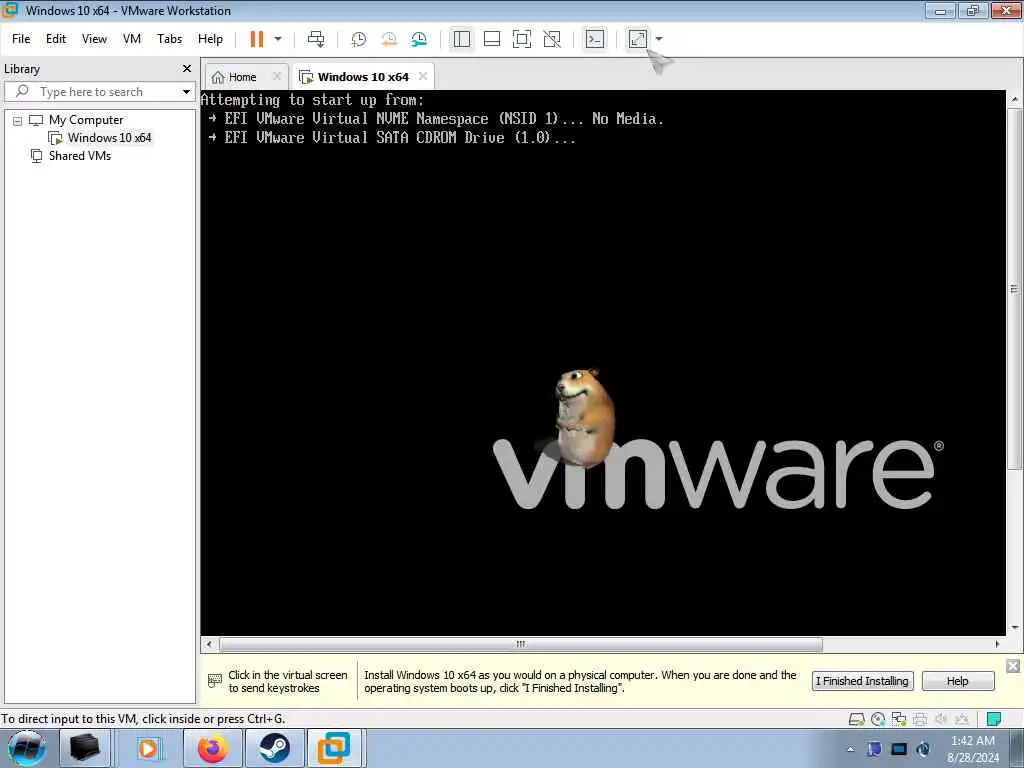Close the Windows 10 x64 tab
The width and height of the screenshot is (1024, 768).
pyautogui.click(x=423, y=76)
